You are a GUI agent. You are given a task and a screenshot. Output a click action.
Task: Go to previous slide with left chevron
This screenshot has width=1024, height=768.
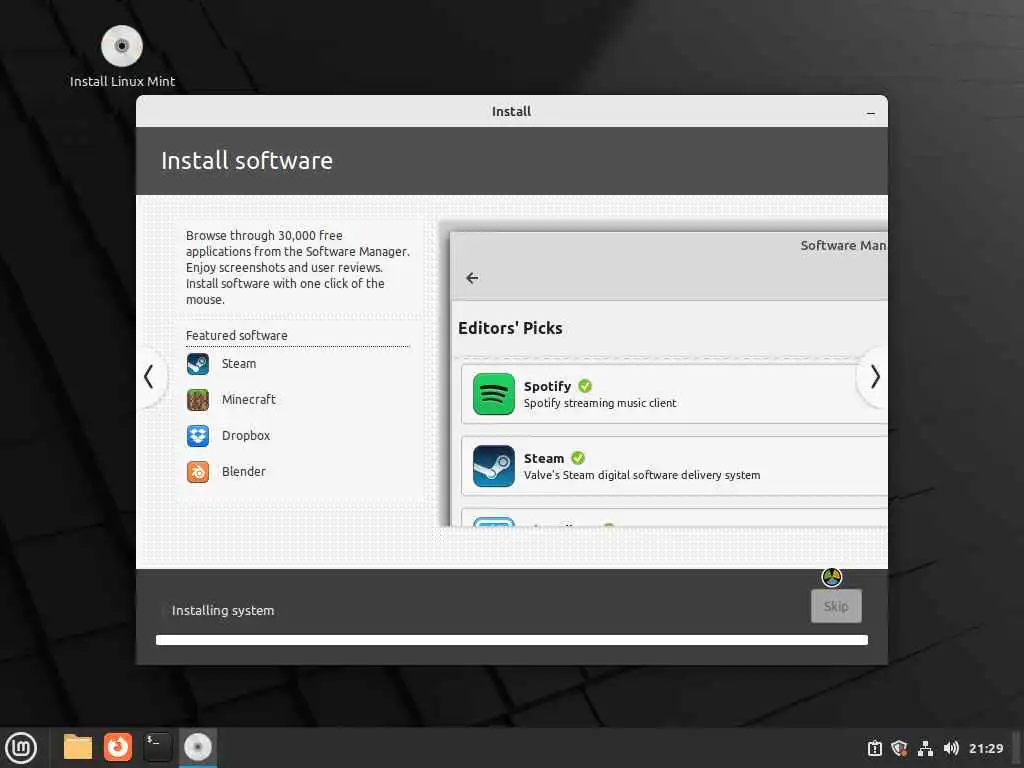point(149,377)
